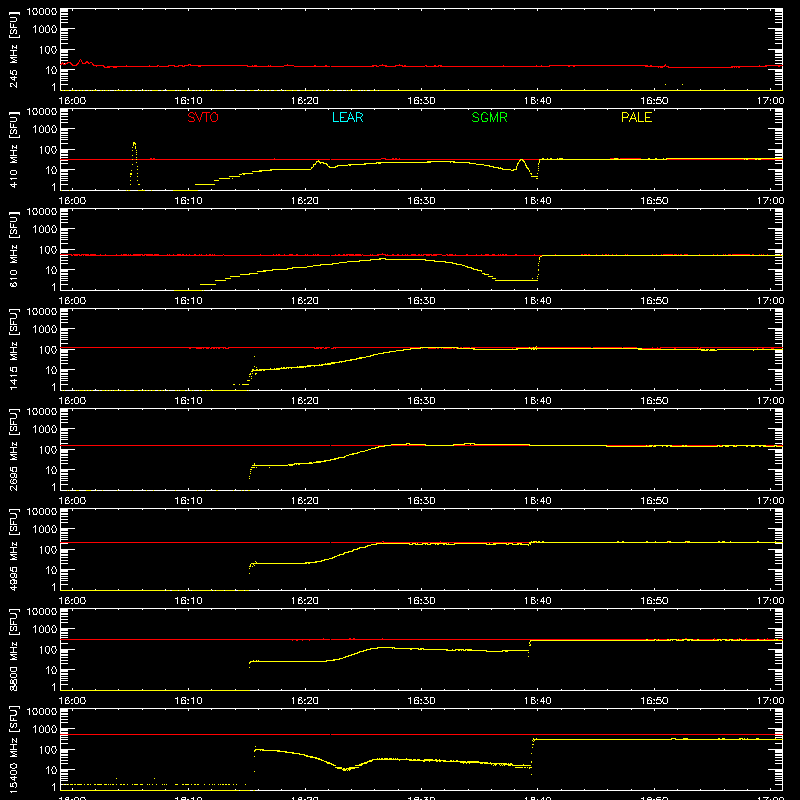The height and width of the screenshot is (800, 800).
Task: Click 16:20 time label under 1415 MHz panel
Action: tap(305, 401)
